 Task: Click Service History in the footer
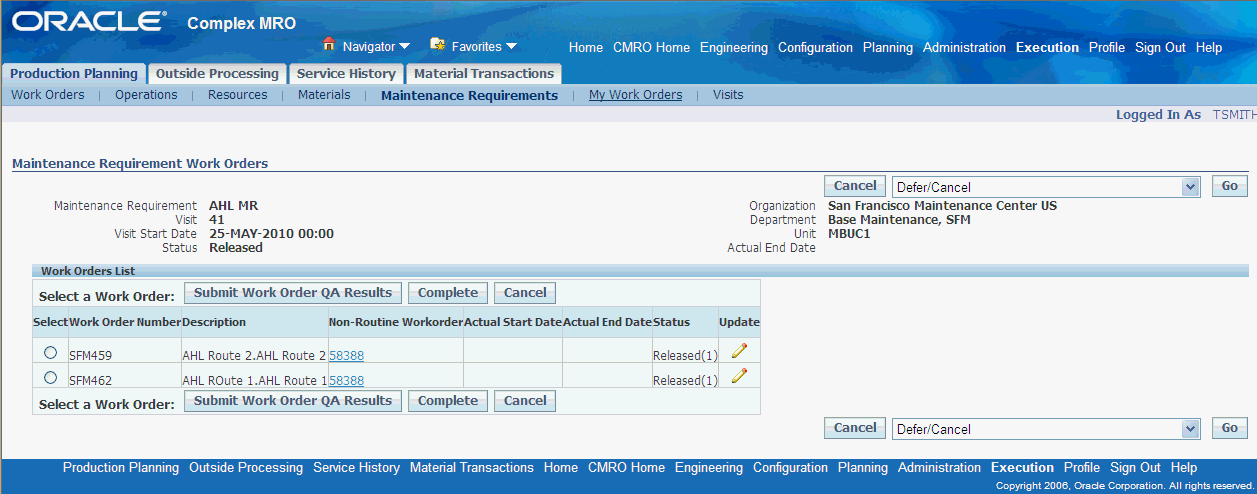coord(356,467)
